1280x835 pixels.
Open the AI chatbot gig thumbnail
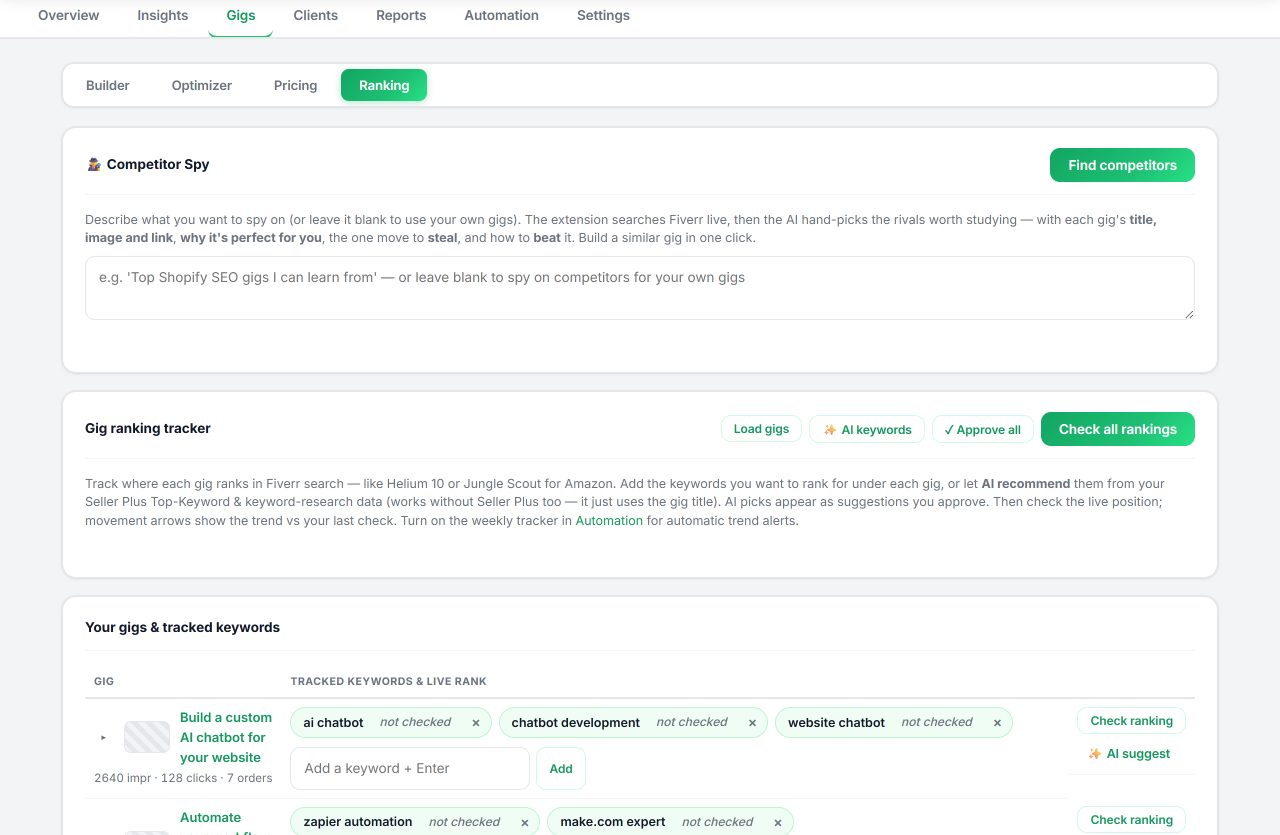coord(147,737)
